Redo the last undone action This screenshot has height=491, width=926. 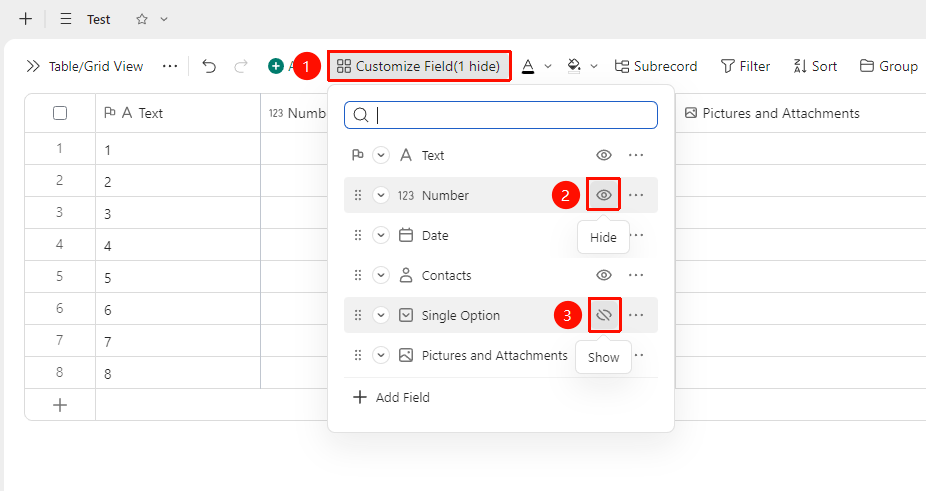(240, 66)
